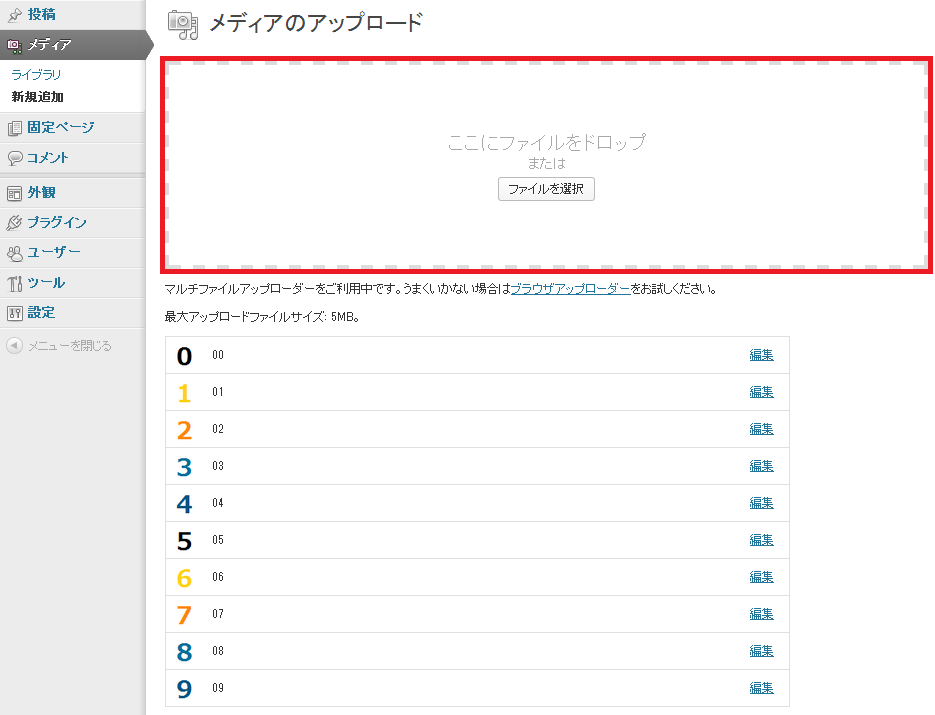Click the media camera icon in sidebar

point(14,45)
